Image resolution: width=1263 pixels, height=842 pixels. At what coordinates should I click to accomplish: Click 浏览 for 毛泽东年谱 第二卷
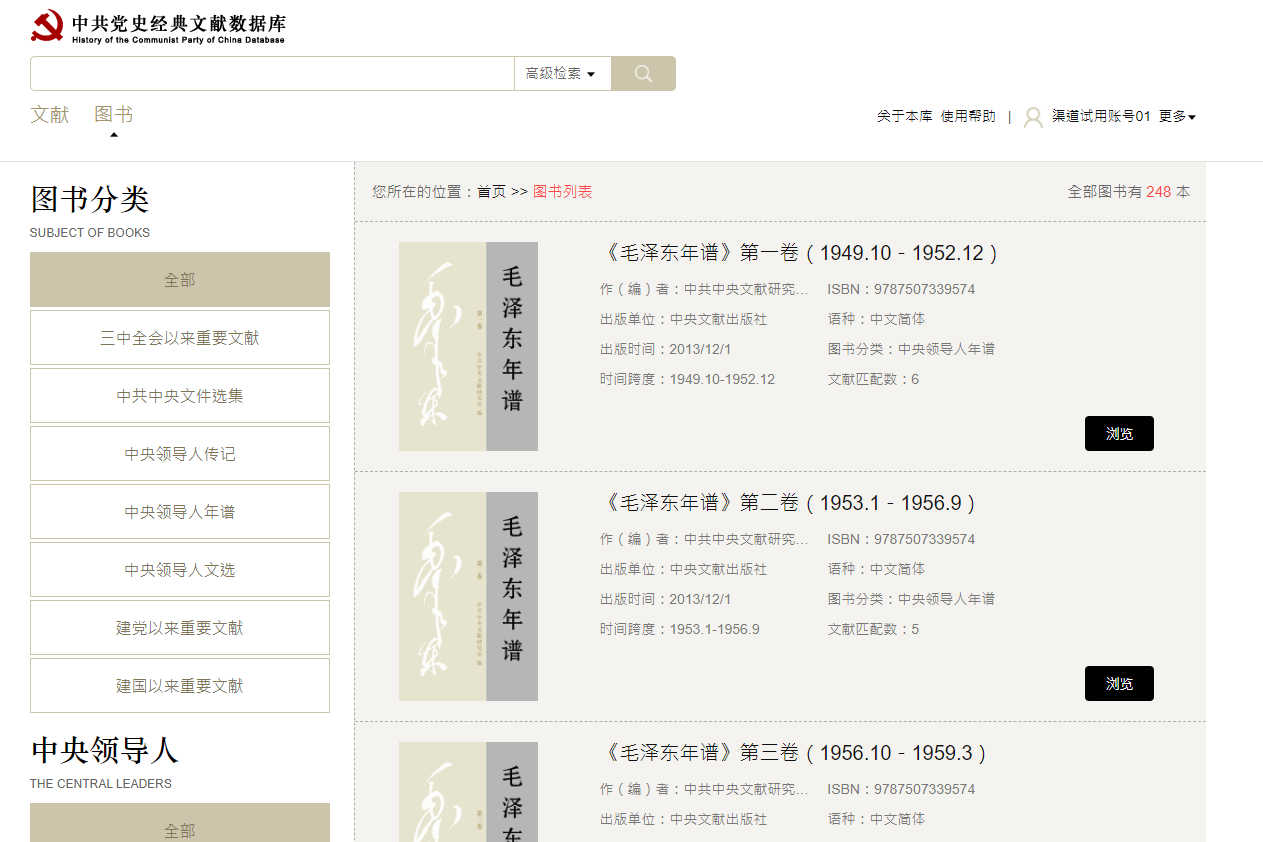[x=1119, y=684]
